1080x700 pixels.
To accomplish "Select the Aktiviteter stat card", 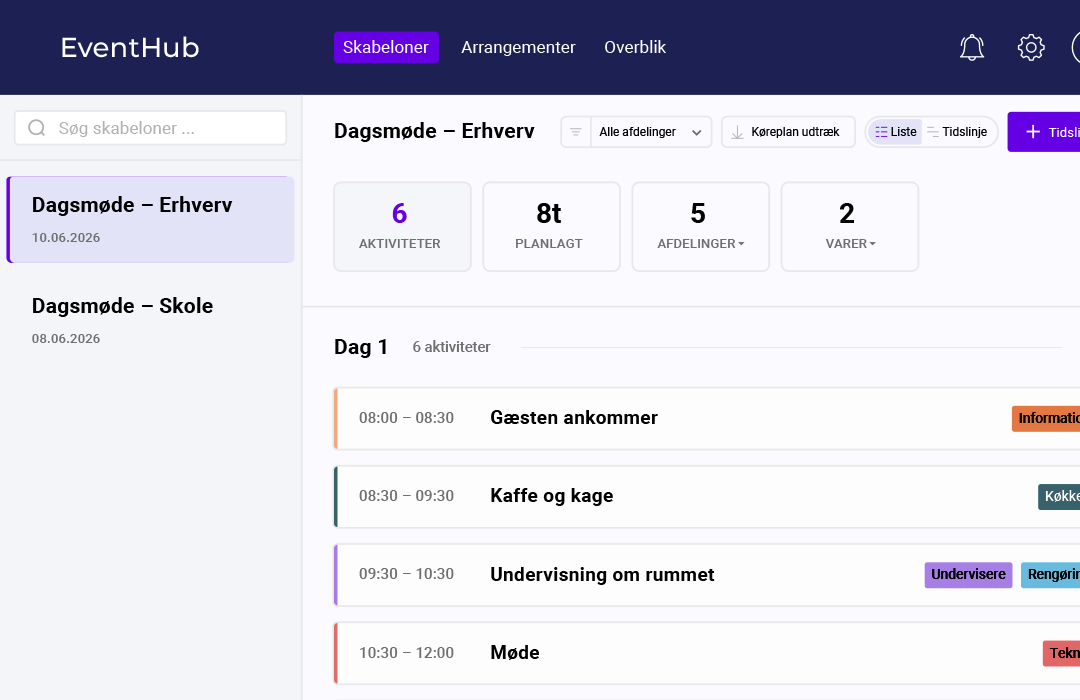I will pos(402,227).
